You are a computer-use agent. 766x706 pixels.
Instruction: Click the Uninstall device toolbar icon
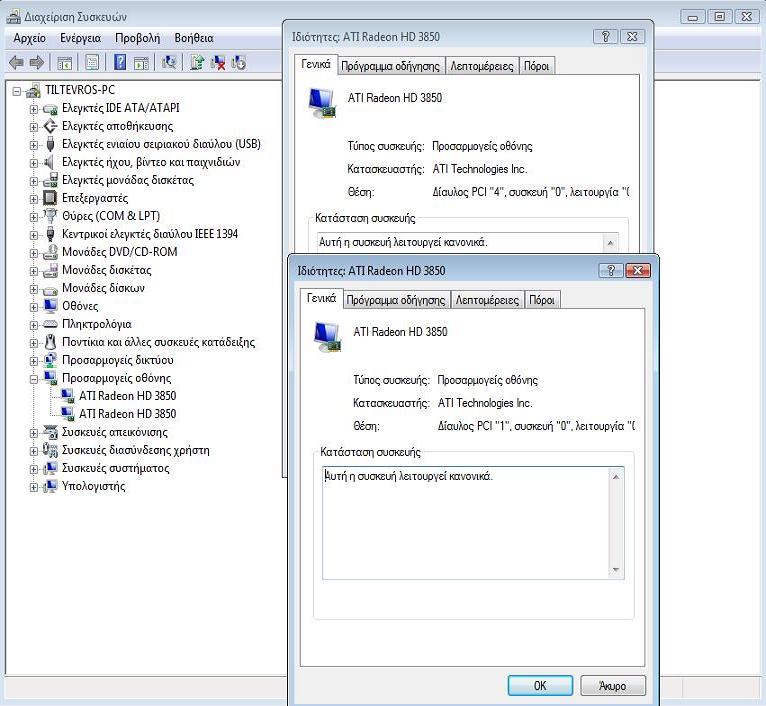218,63
